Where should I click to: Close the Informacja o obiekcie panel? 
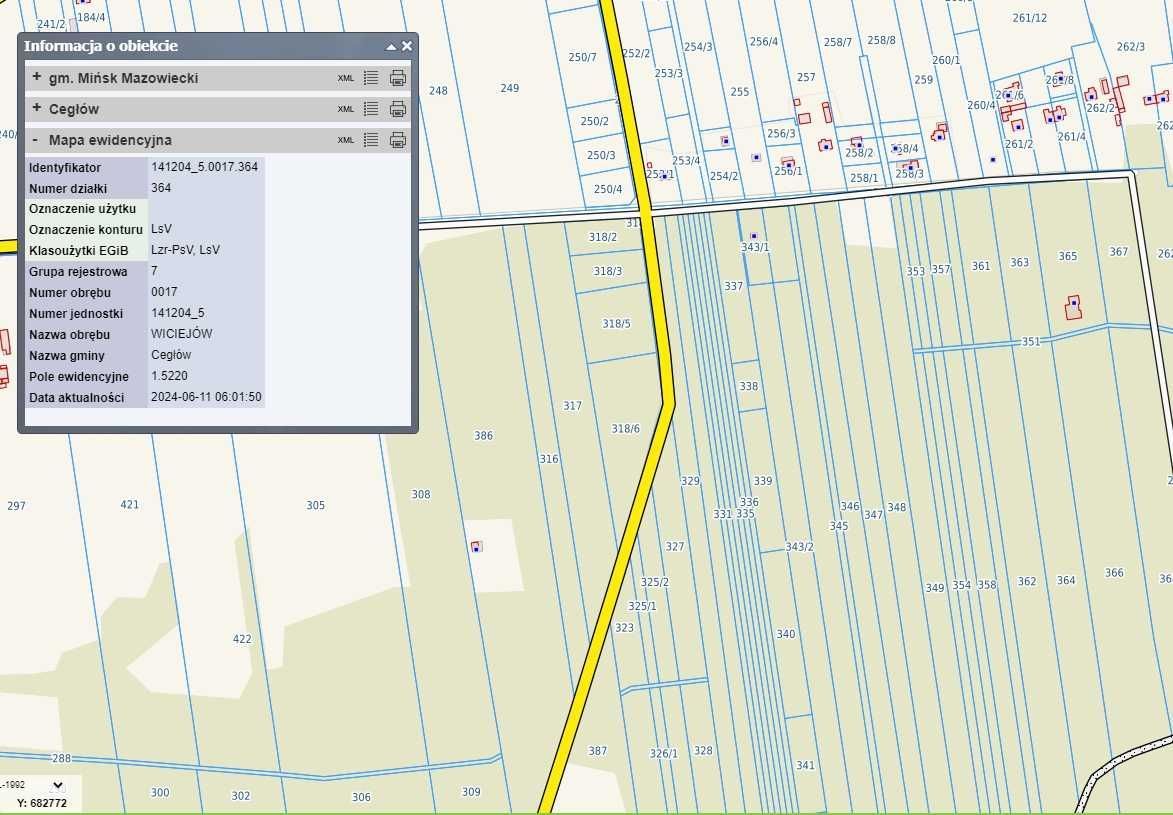click(407, 46)
